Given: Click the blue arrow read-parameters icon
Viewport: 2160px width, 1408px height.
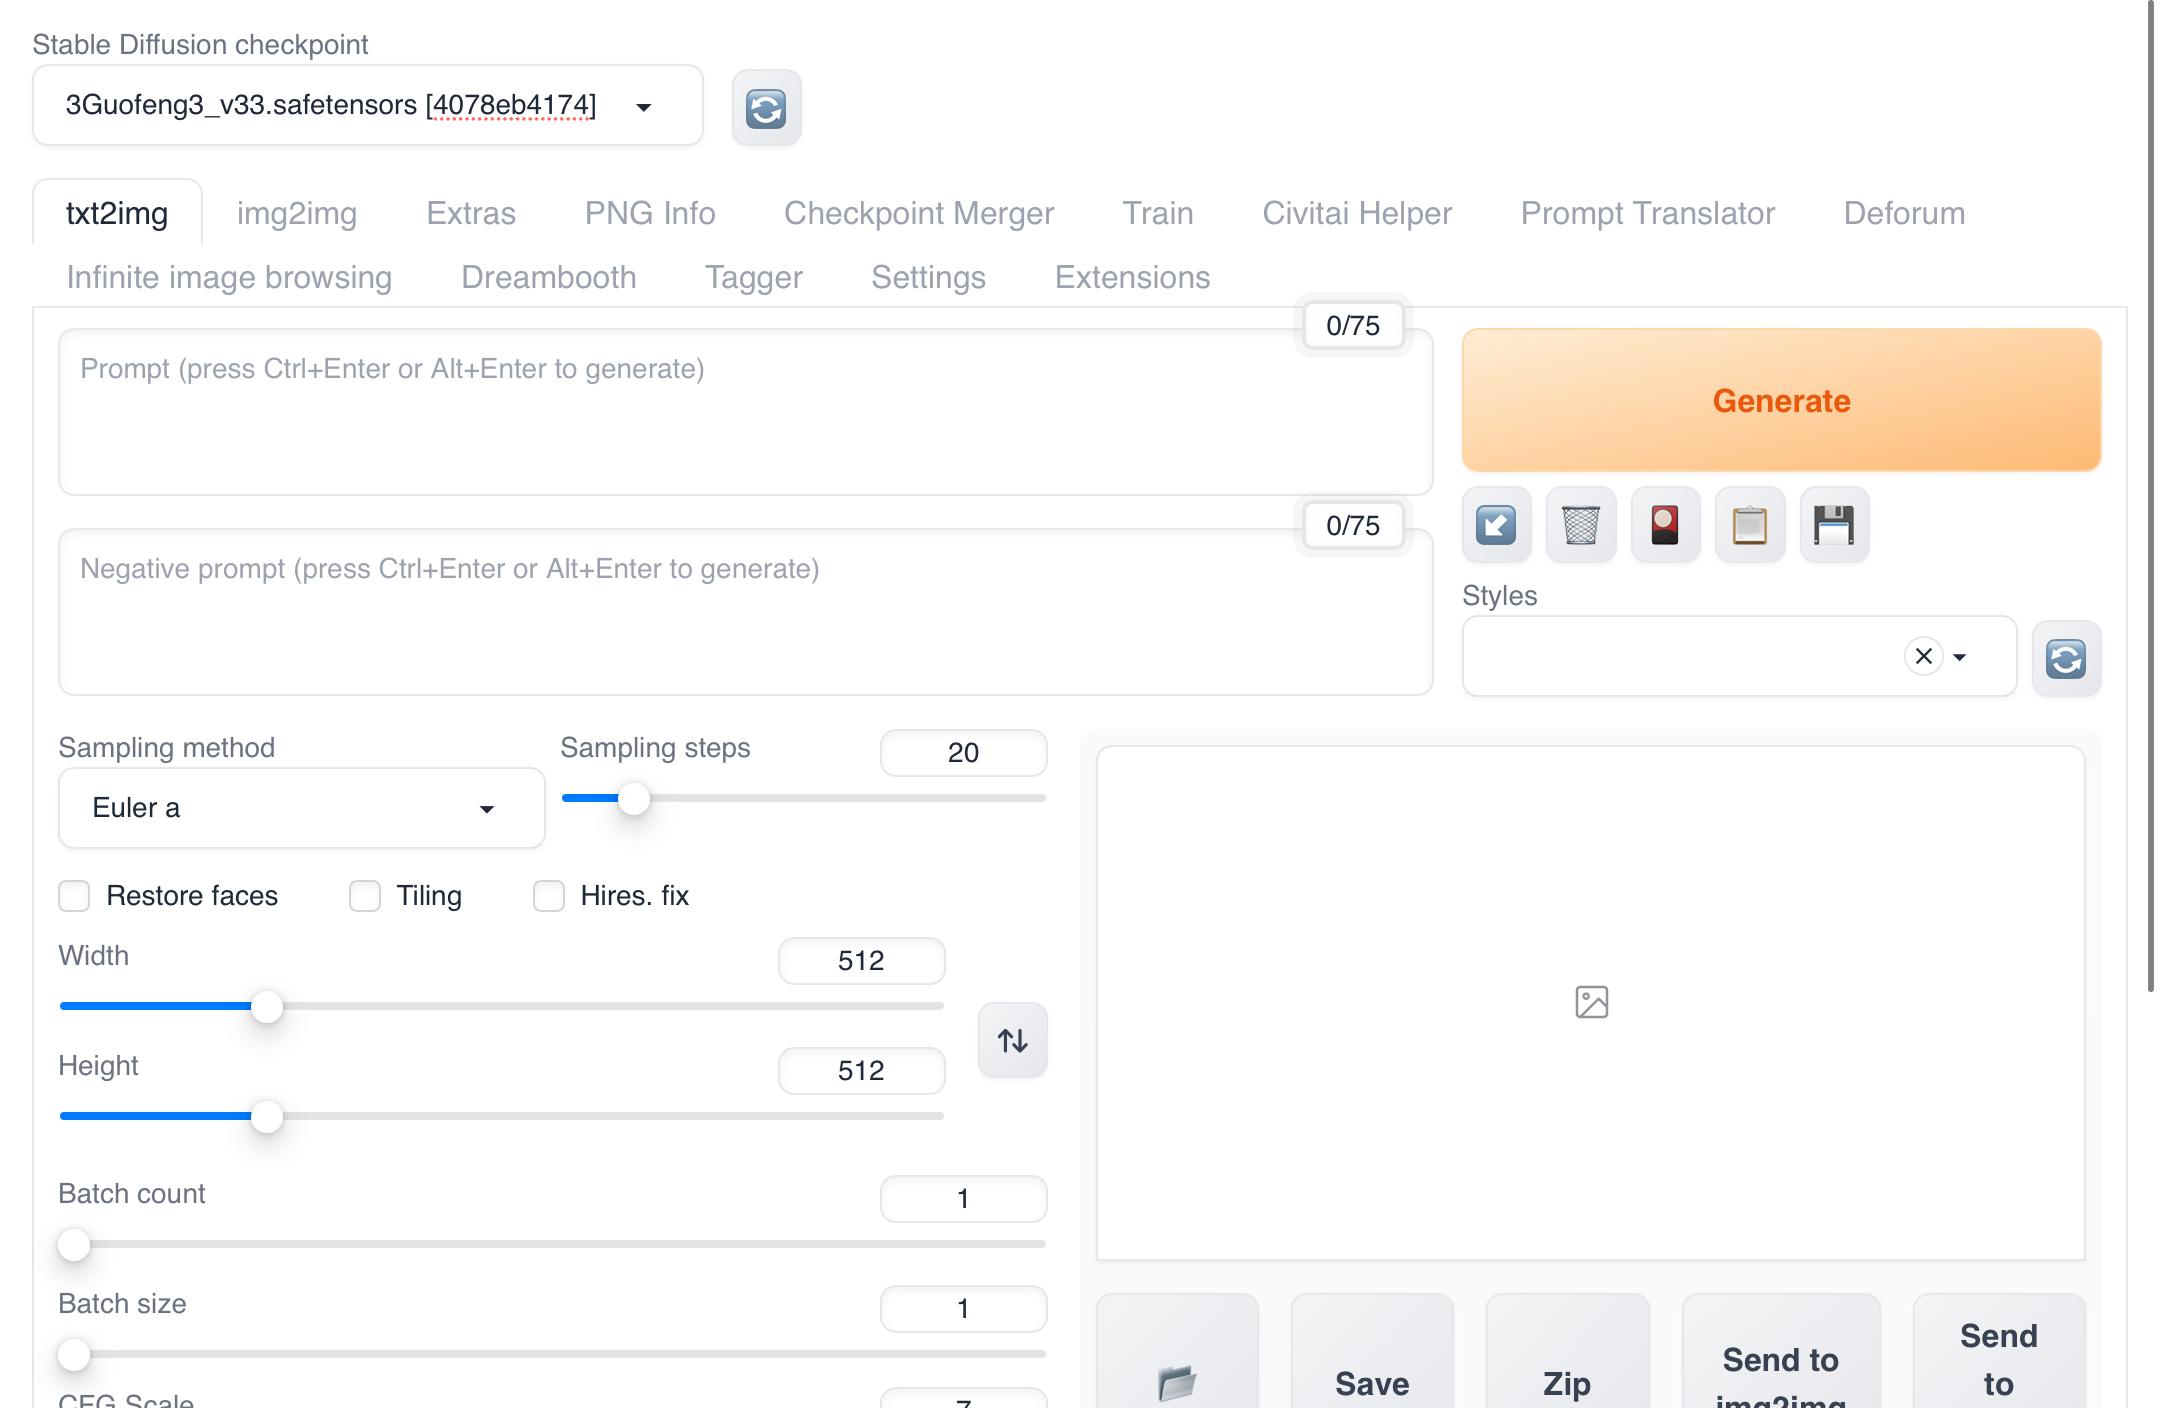Looking at the screenshot, I should 1496,525.
